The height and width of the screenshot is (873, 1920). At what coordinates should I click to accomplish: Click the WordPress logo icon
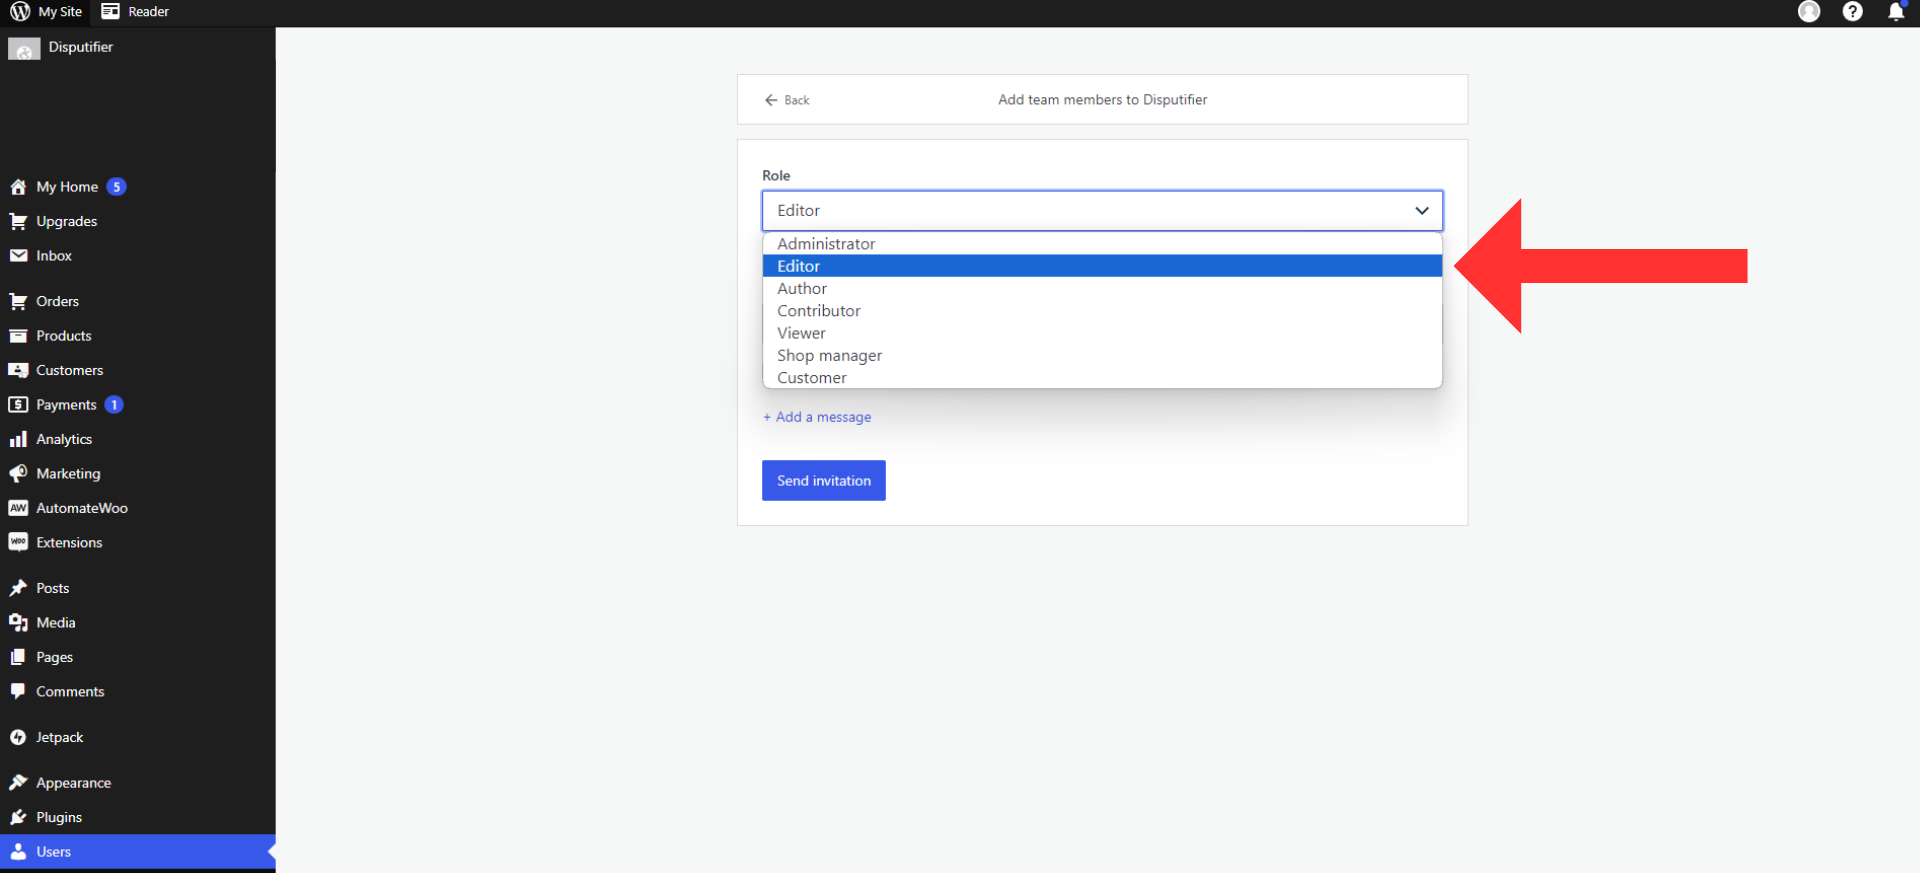click(x=20, y=12)
